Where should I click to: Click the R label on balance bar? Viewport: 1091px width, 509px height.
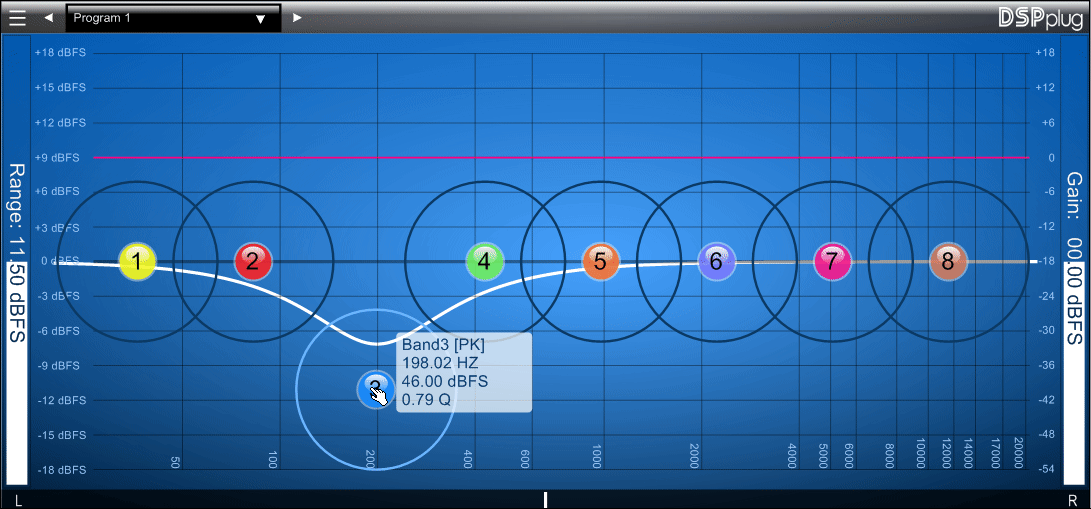pyautogui.click(x=1073, y=499)
